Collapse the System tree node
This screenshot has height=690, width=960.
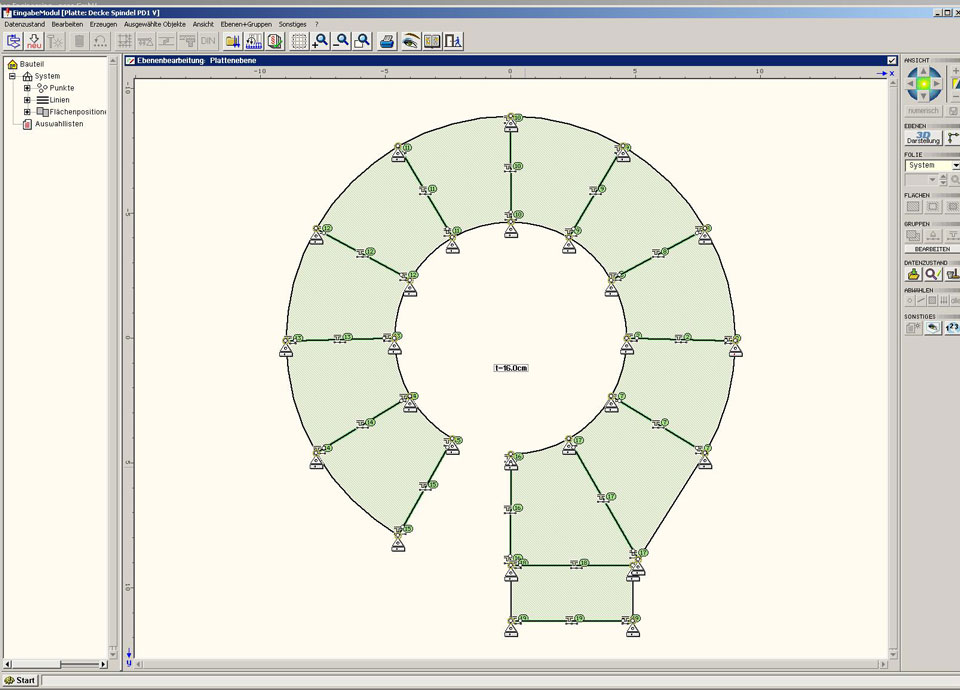13,76
